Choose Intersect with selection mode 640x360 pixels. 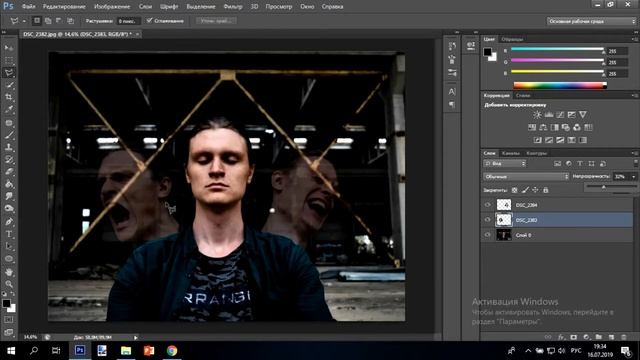[x=70, y=20]
